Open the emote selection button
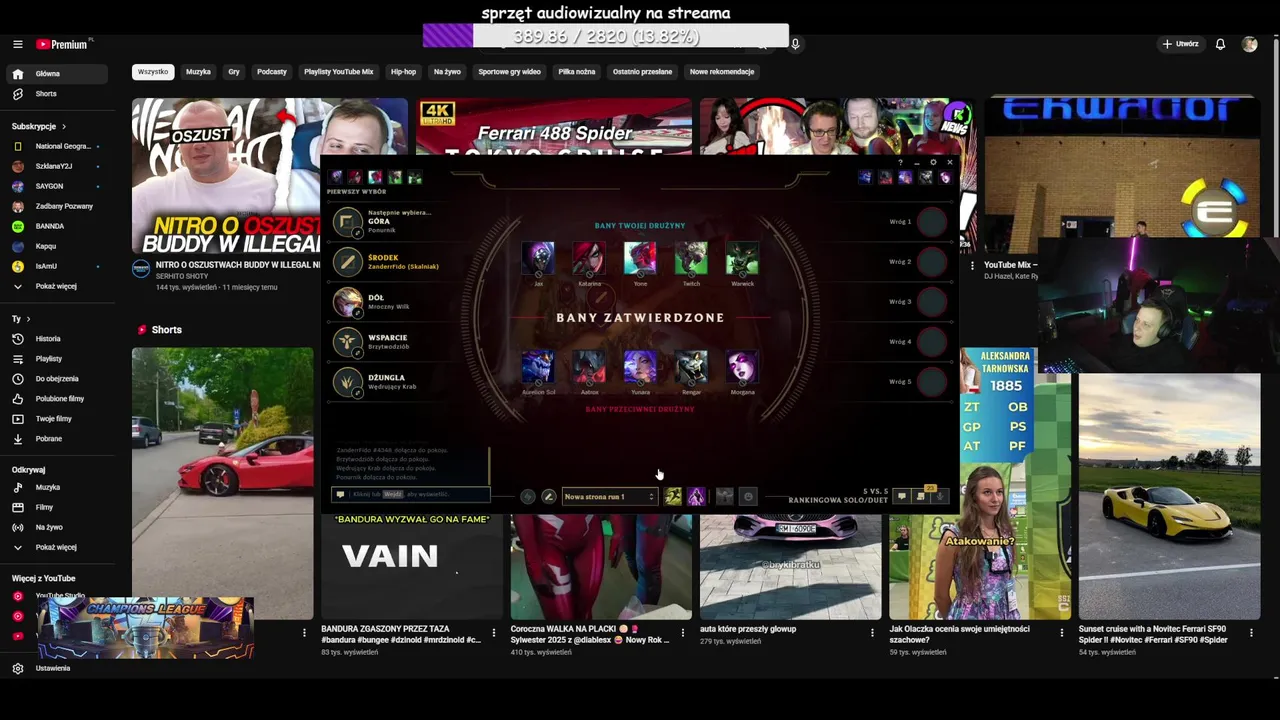This screenshot has width=1280, height=720. pos(748,497)
